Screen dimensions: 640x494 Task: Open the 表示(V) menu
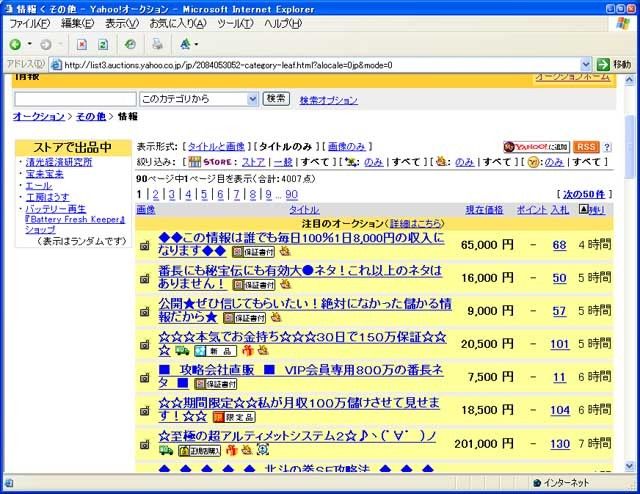[x=122, y=24]
